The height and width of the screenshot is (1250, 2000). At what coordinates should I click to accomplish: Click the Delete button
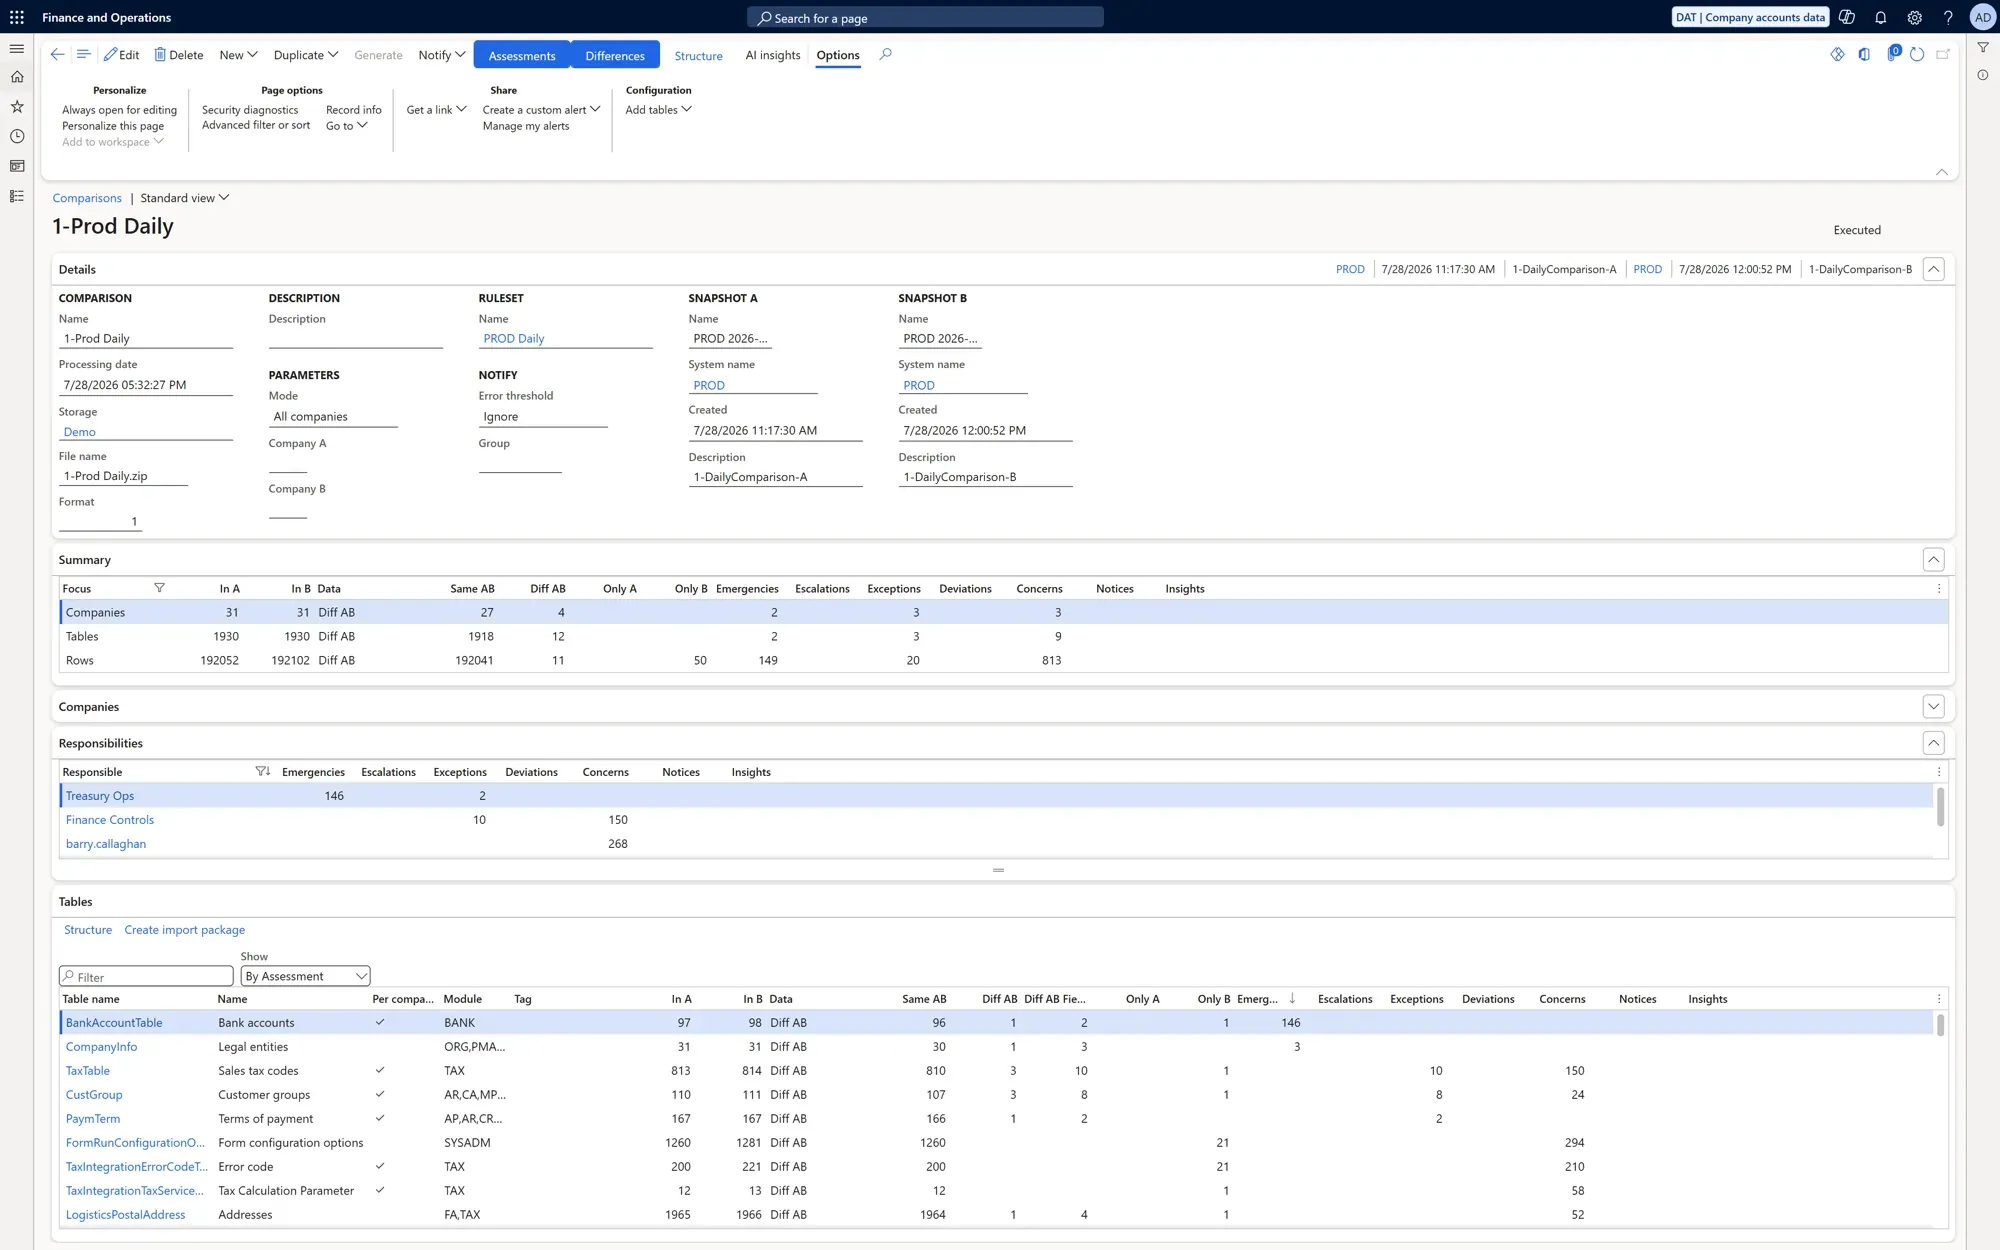point(178,55)
